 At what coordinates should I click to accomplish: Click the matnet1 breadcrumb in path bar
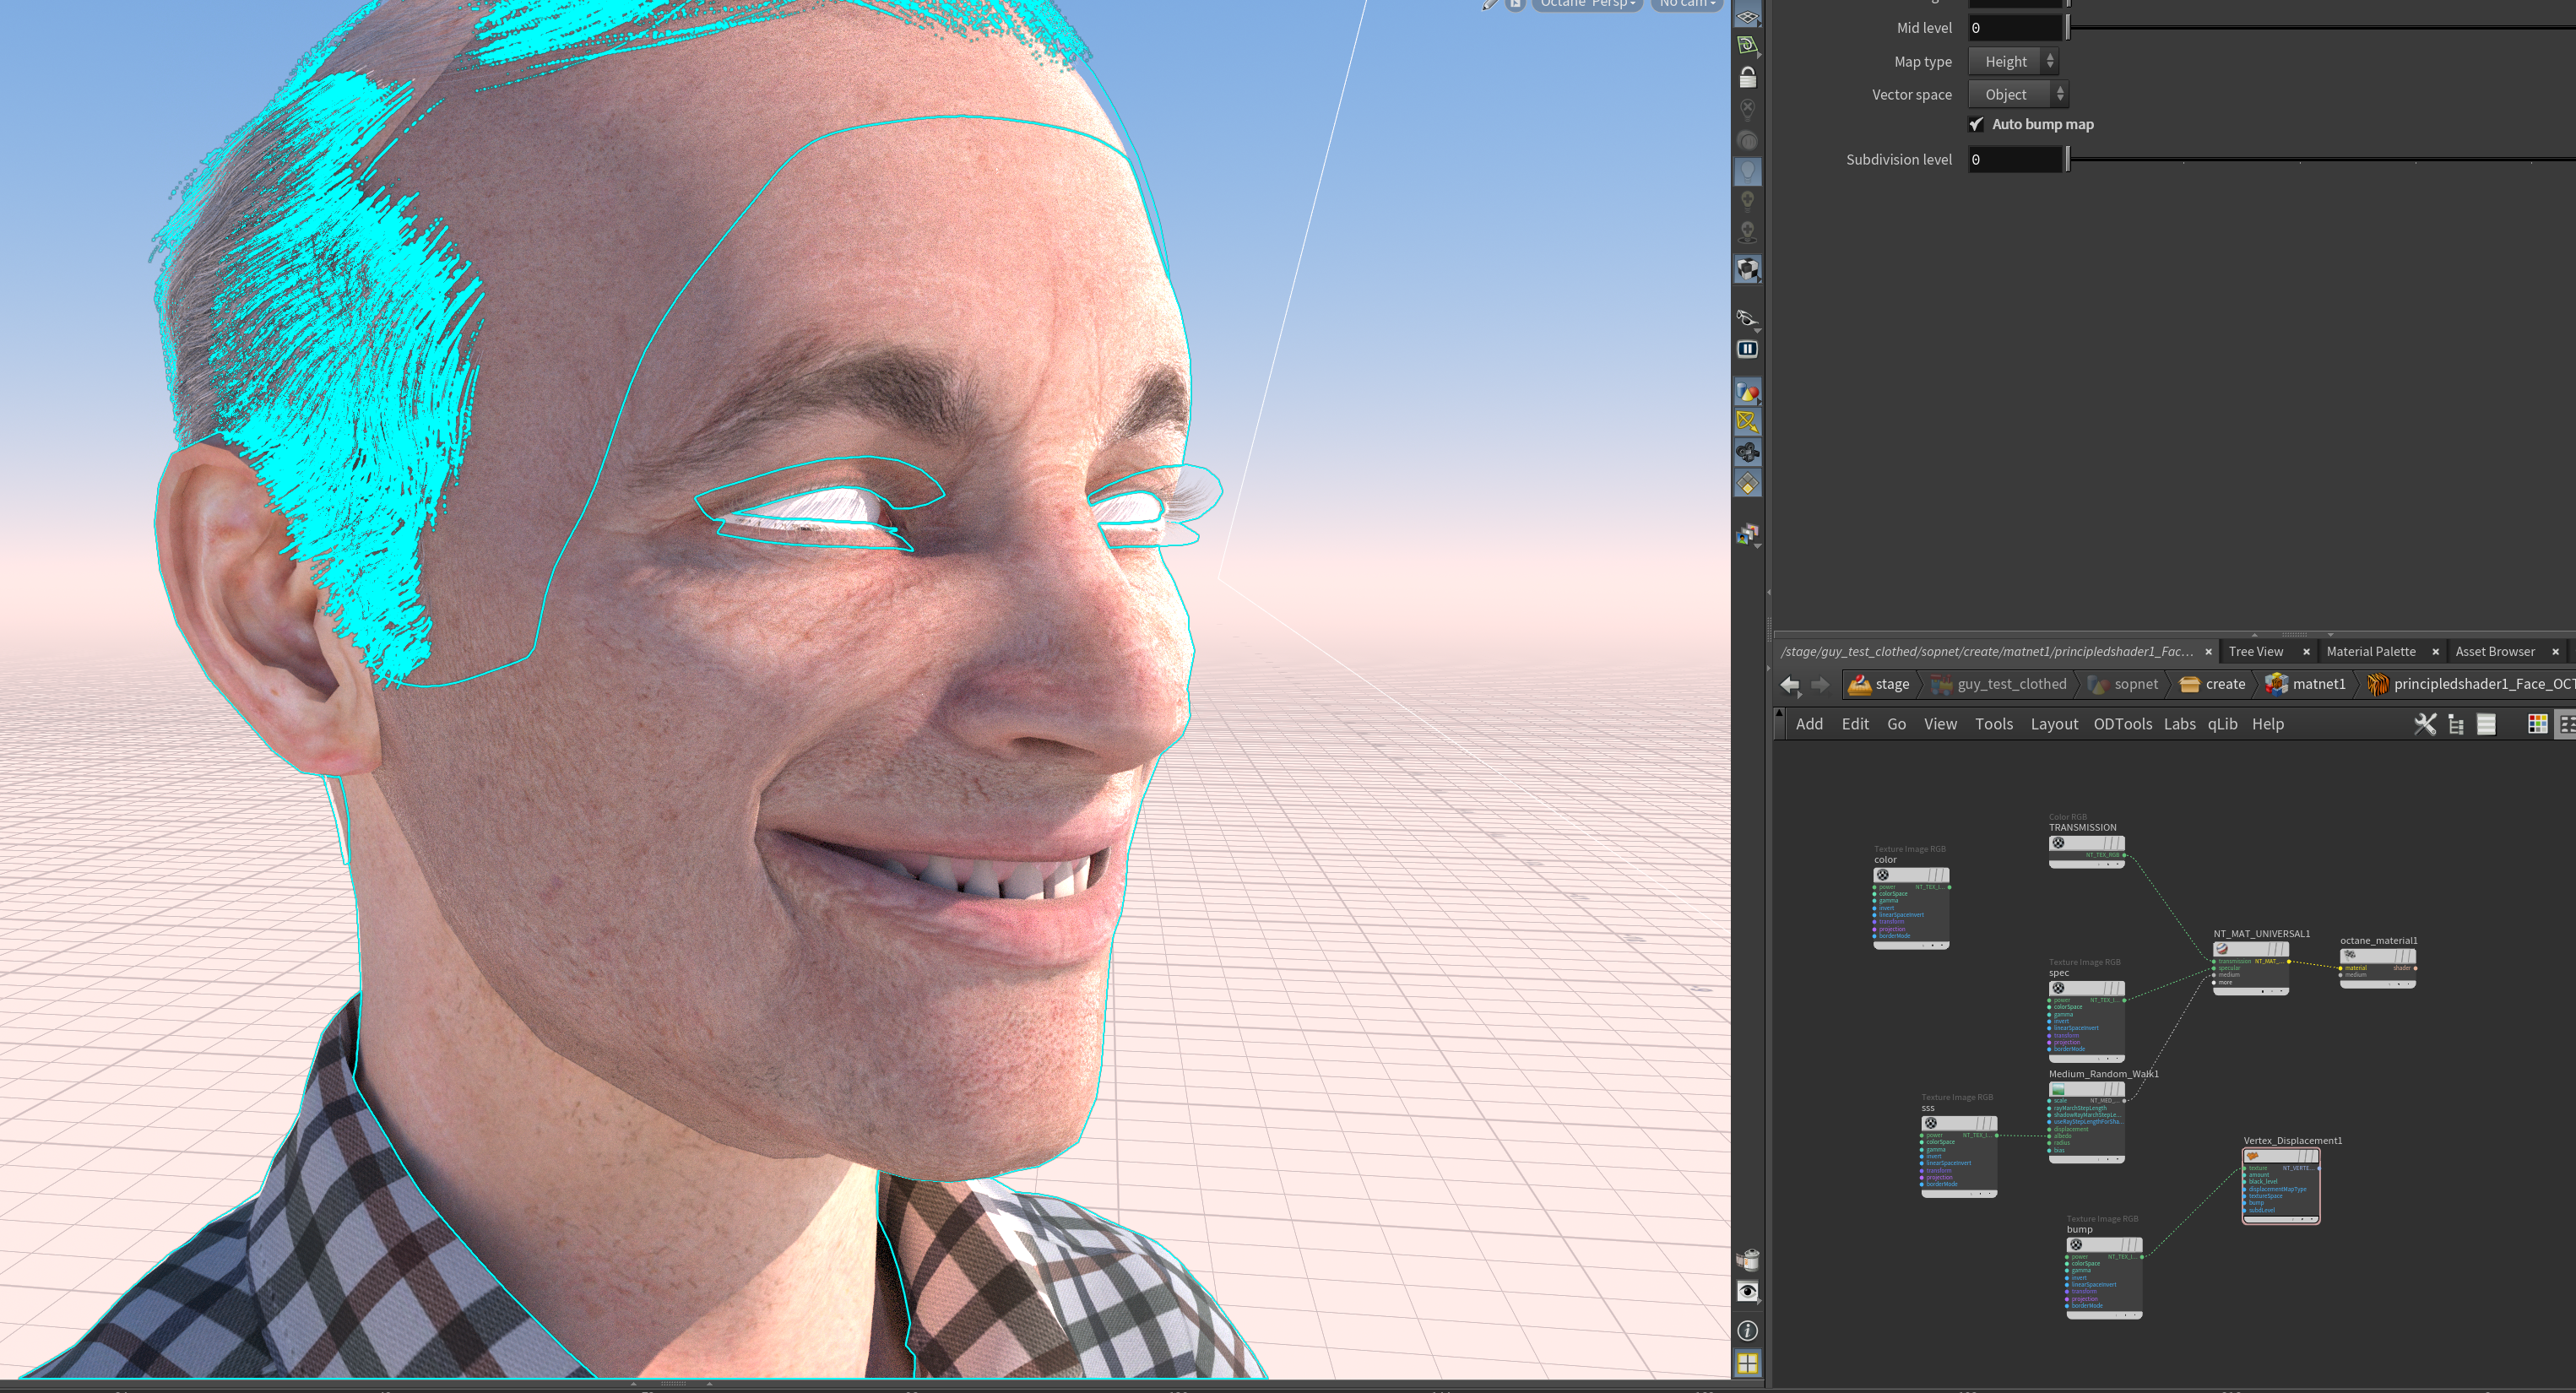(x=2307, y=684)
